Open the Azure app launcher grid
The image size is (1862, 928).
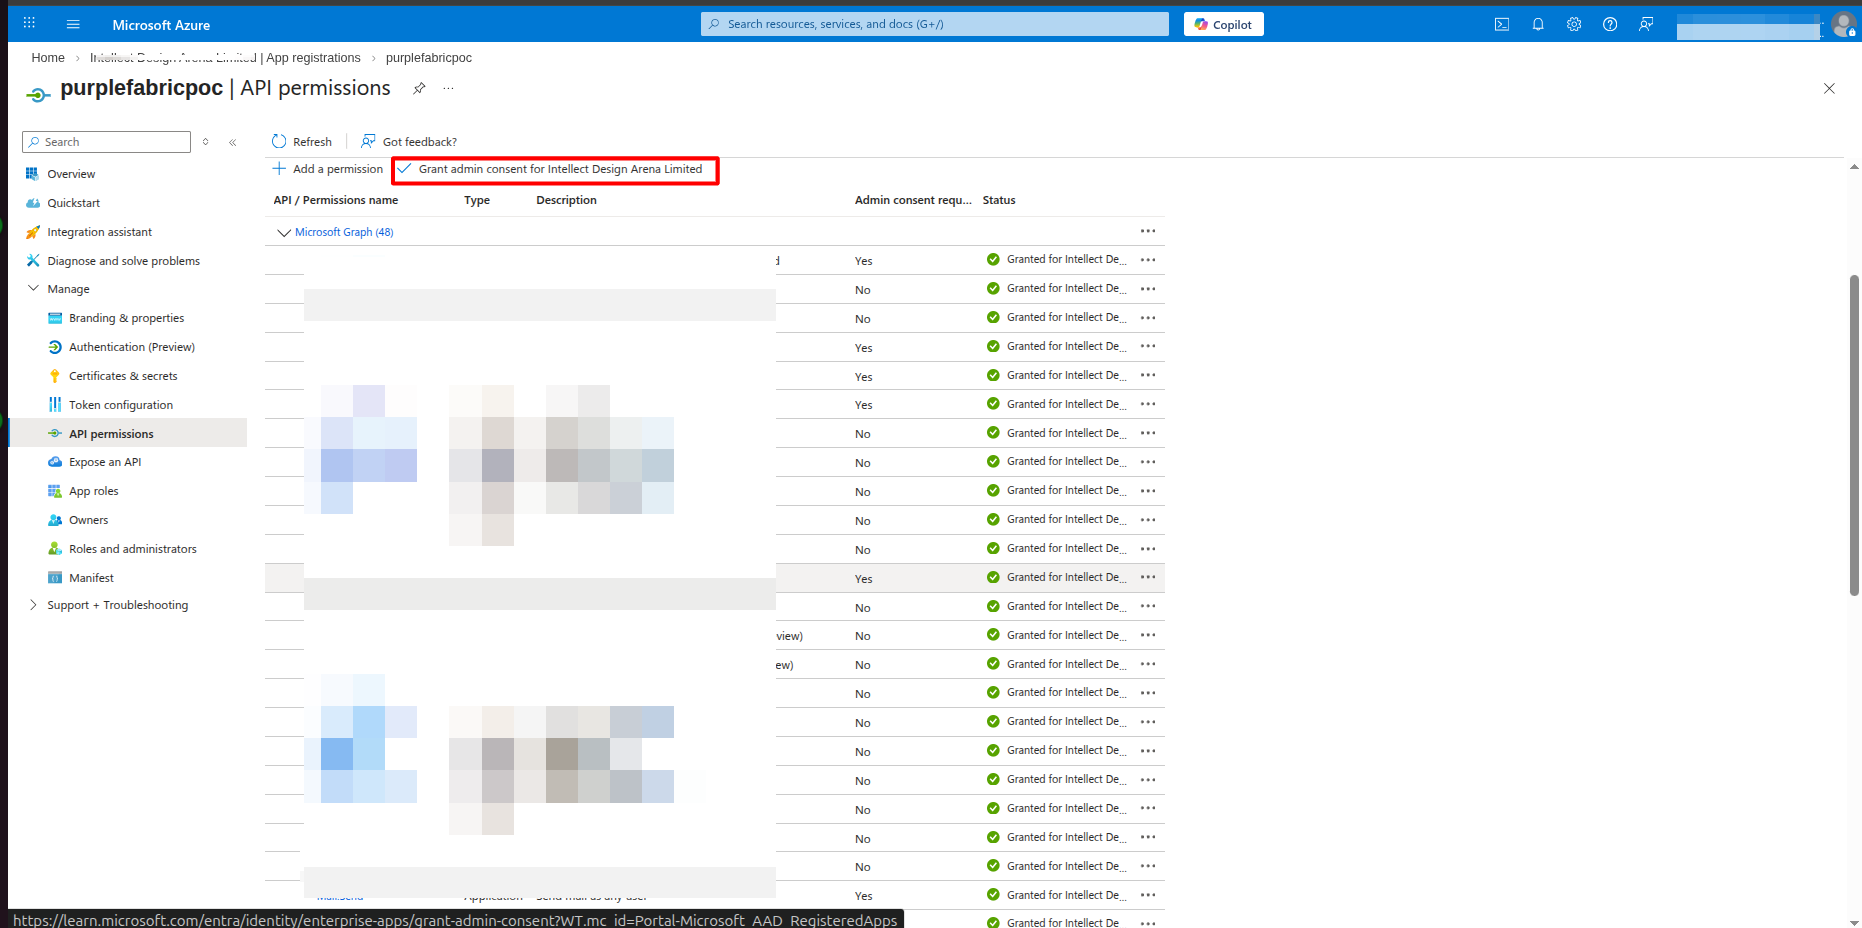[x=29, y=23]
